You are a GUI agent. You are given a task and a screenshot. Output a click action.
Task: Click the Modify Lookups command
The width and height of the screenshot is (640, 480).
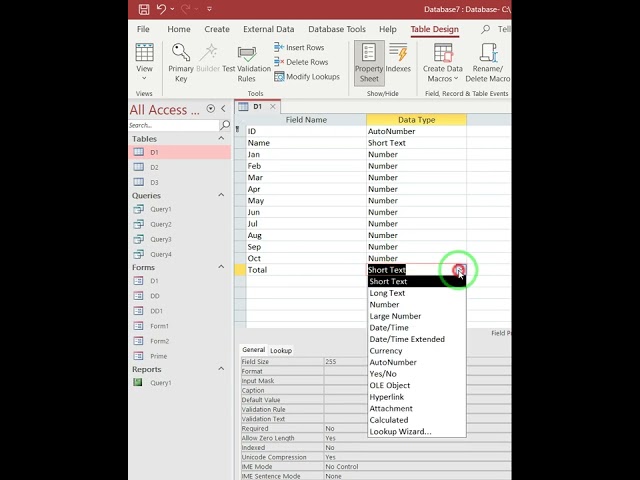click(307, 77)
